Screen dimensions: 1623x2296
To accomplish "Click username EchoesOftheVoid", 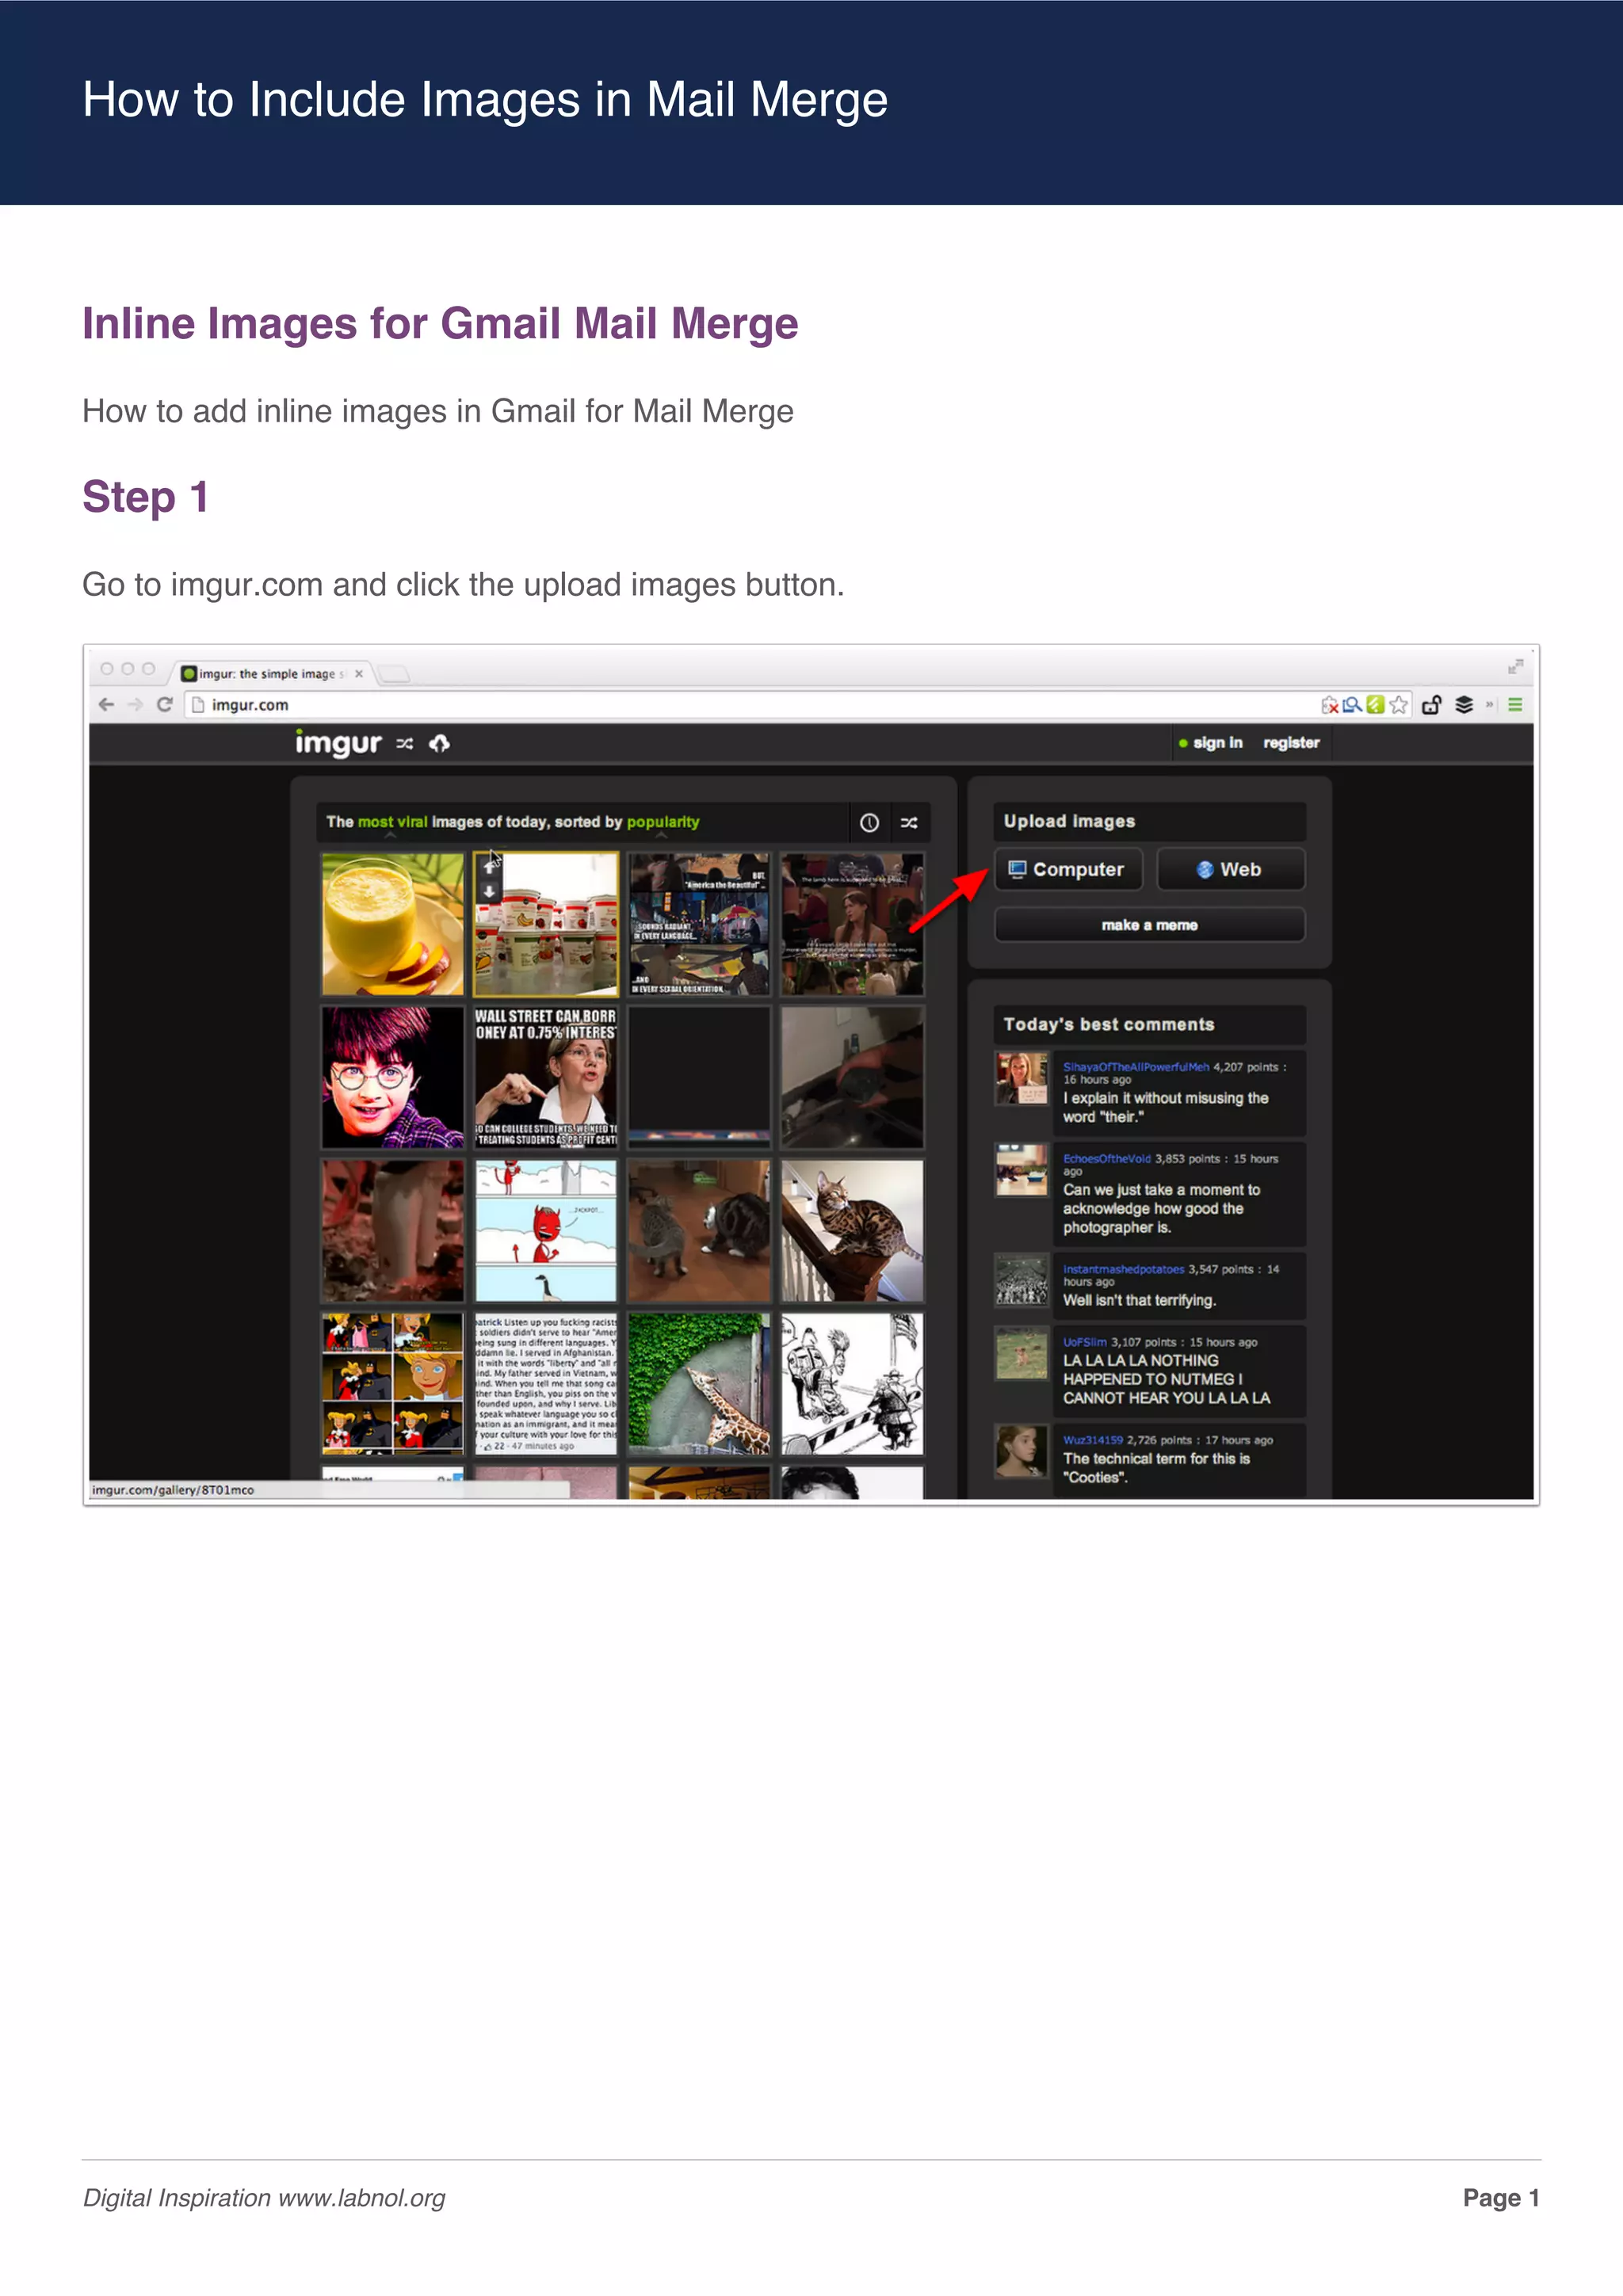I will click(1107, 1159).
